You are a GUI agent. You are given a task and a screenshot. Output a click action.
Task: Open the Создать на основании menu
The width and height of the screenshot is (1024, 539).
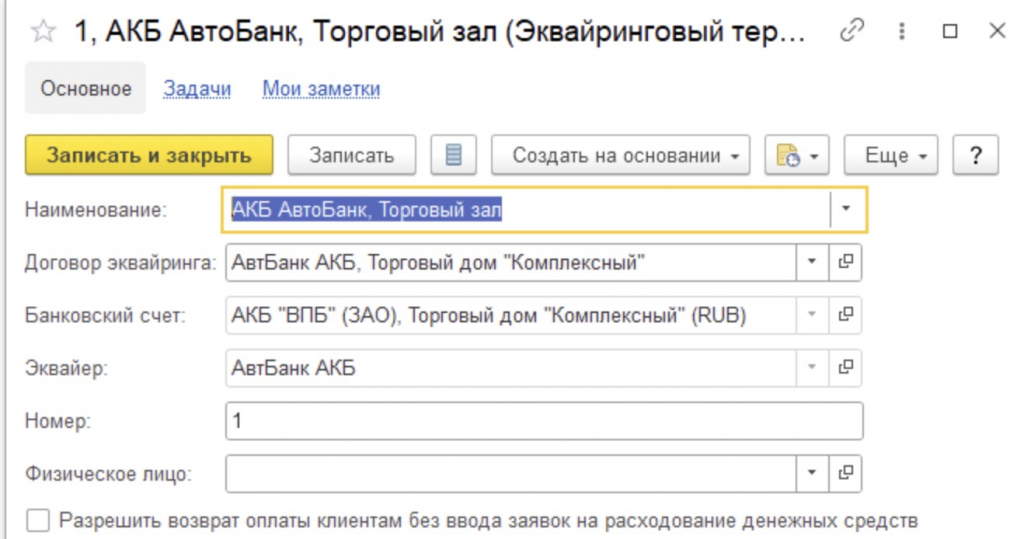tap(620, 155)
